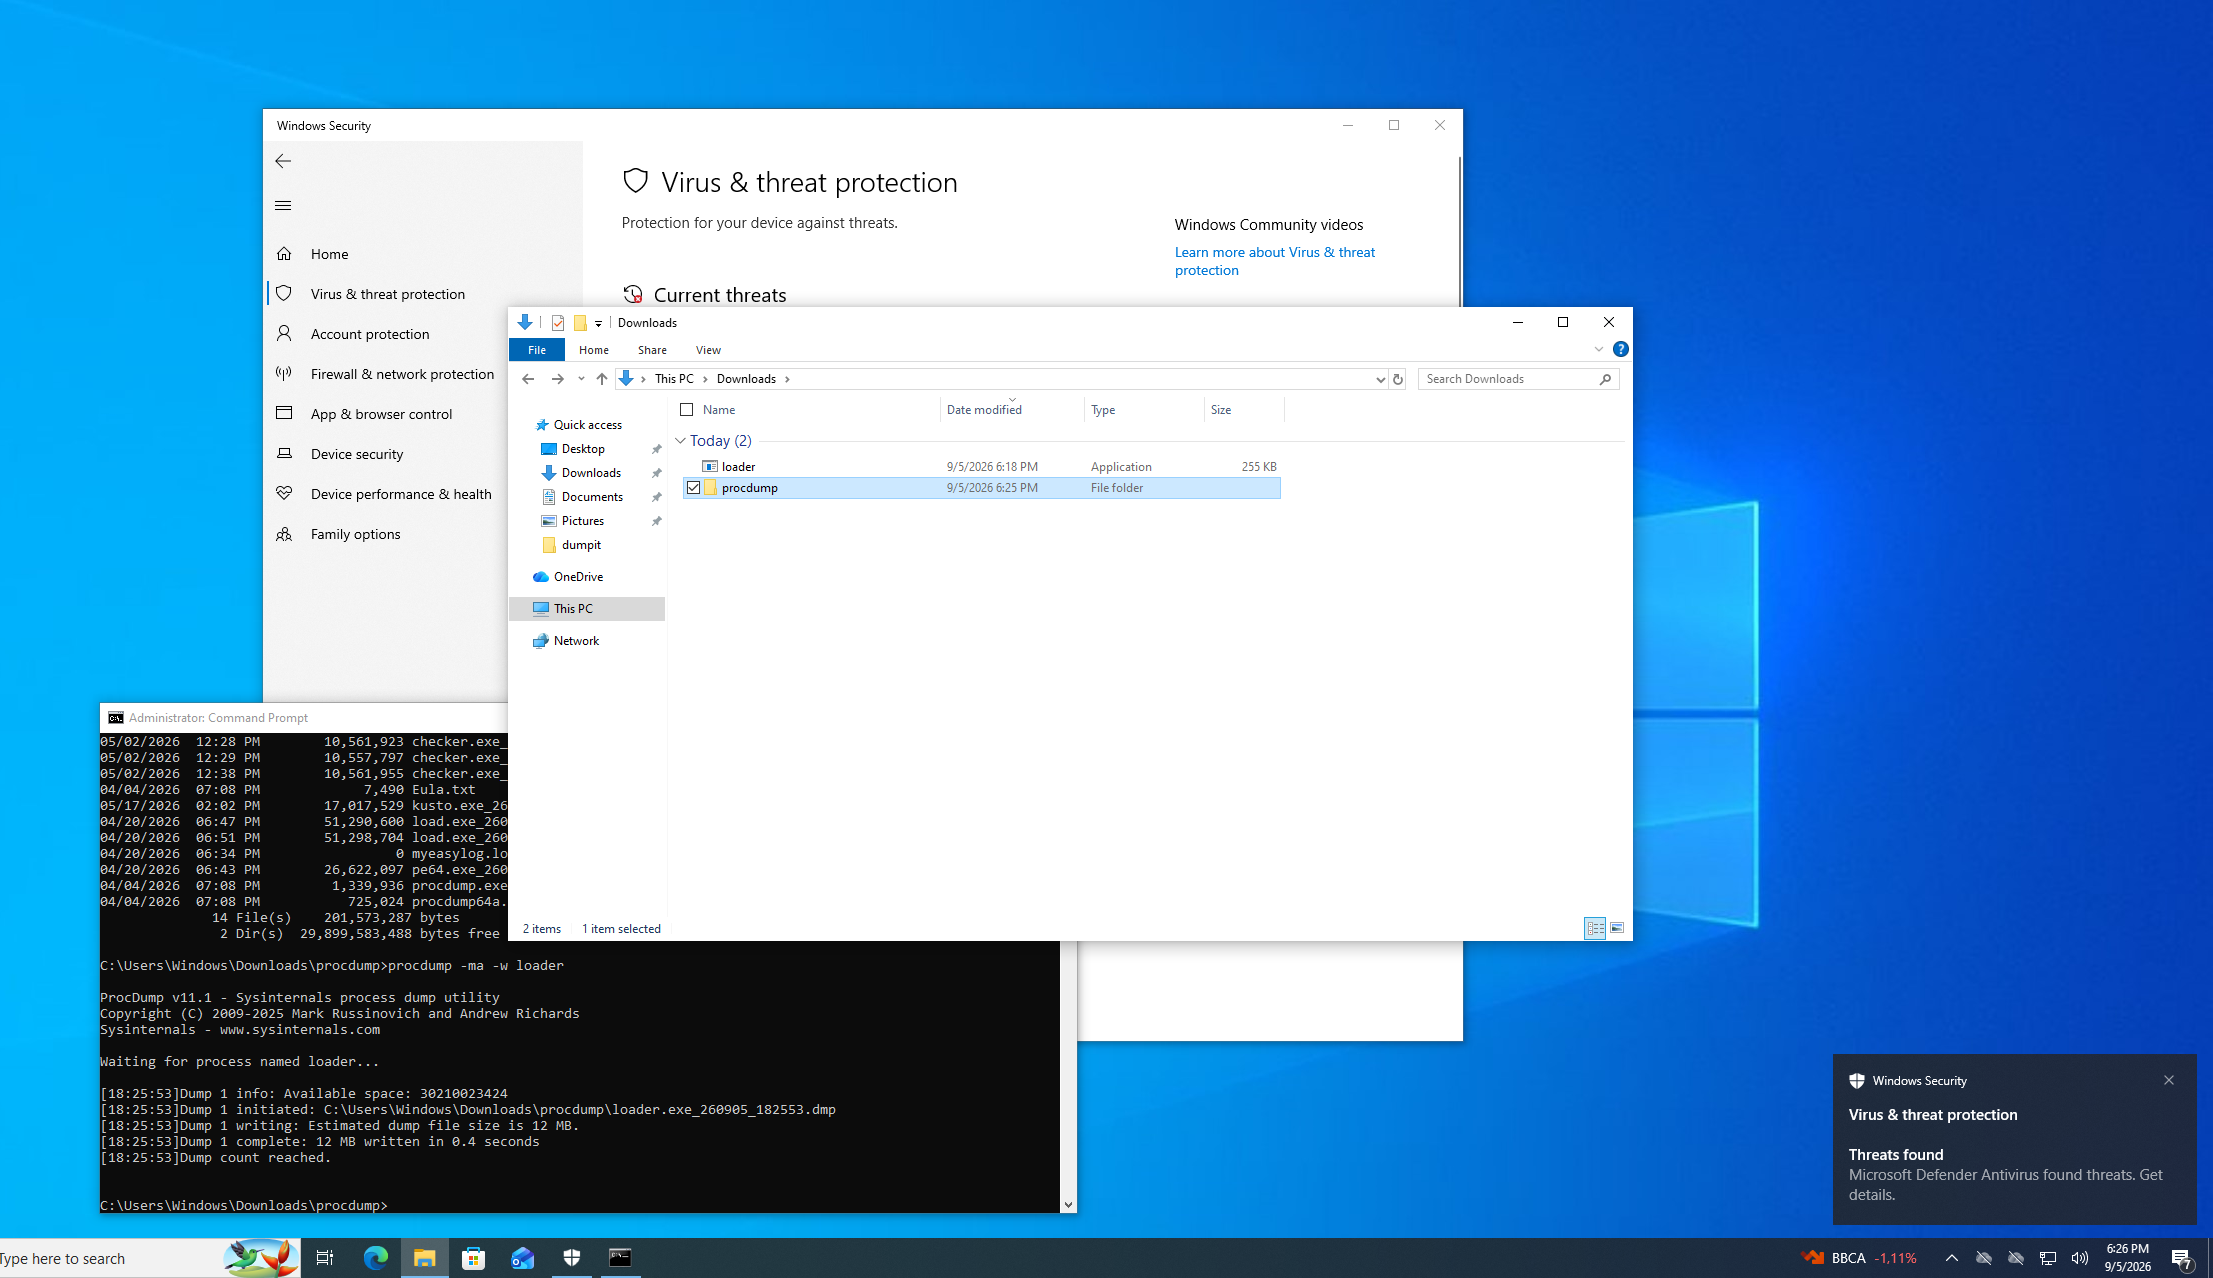Open the File tab in Explorer

click(x=537, y=349)
